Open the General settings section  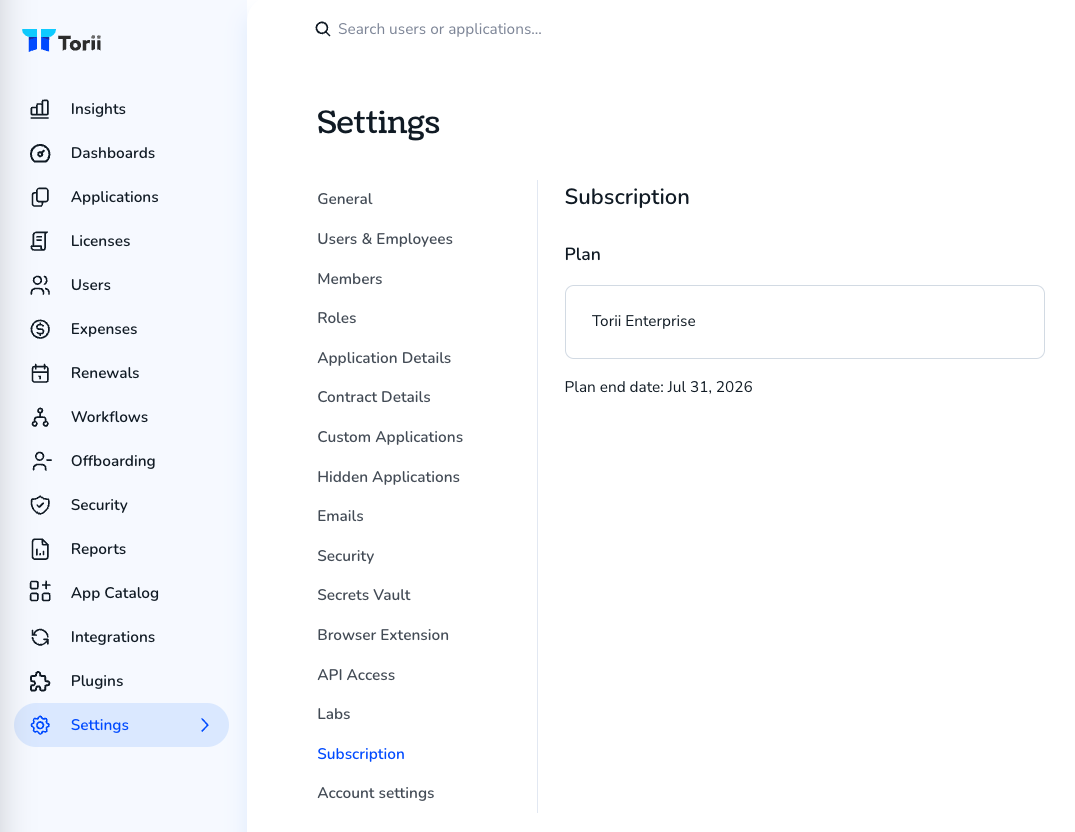pos(345,199)
